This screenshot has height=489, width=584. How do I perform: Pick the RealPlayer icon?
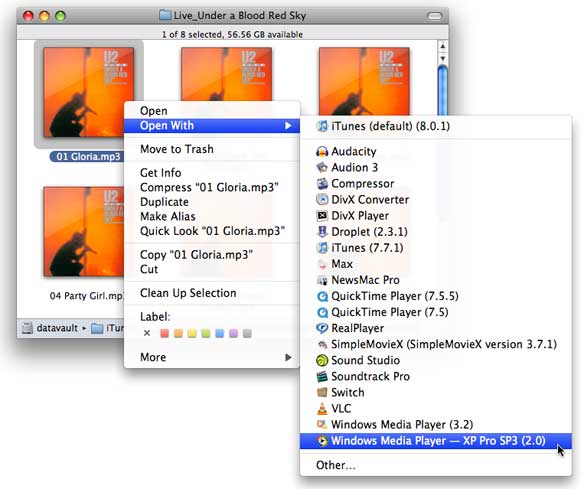(x=322, y=328)
